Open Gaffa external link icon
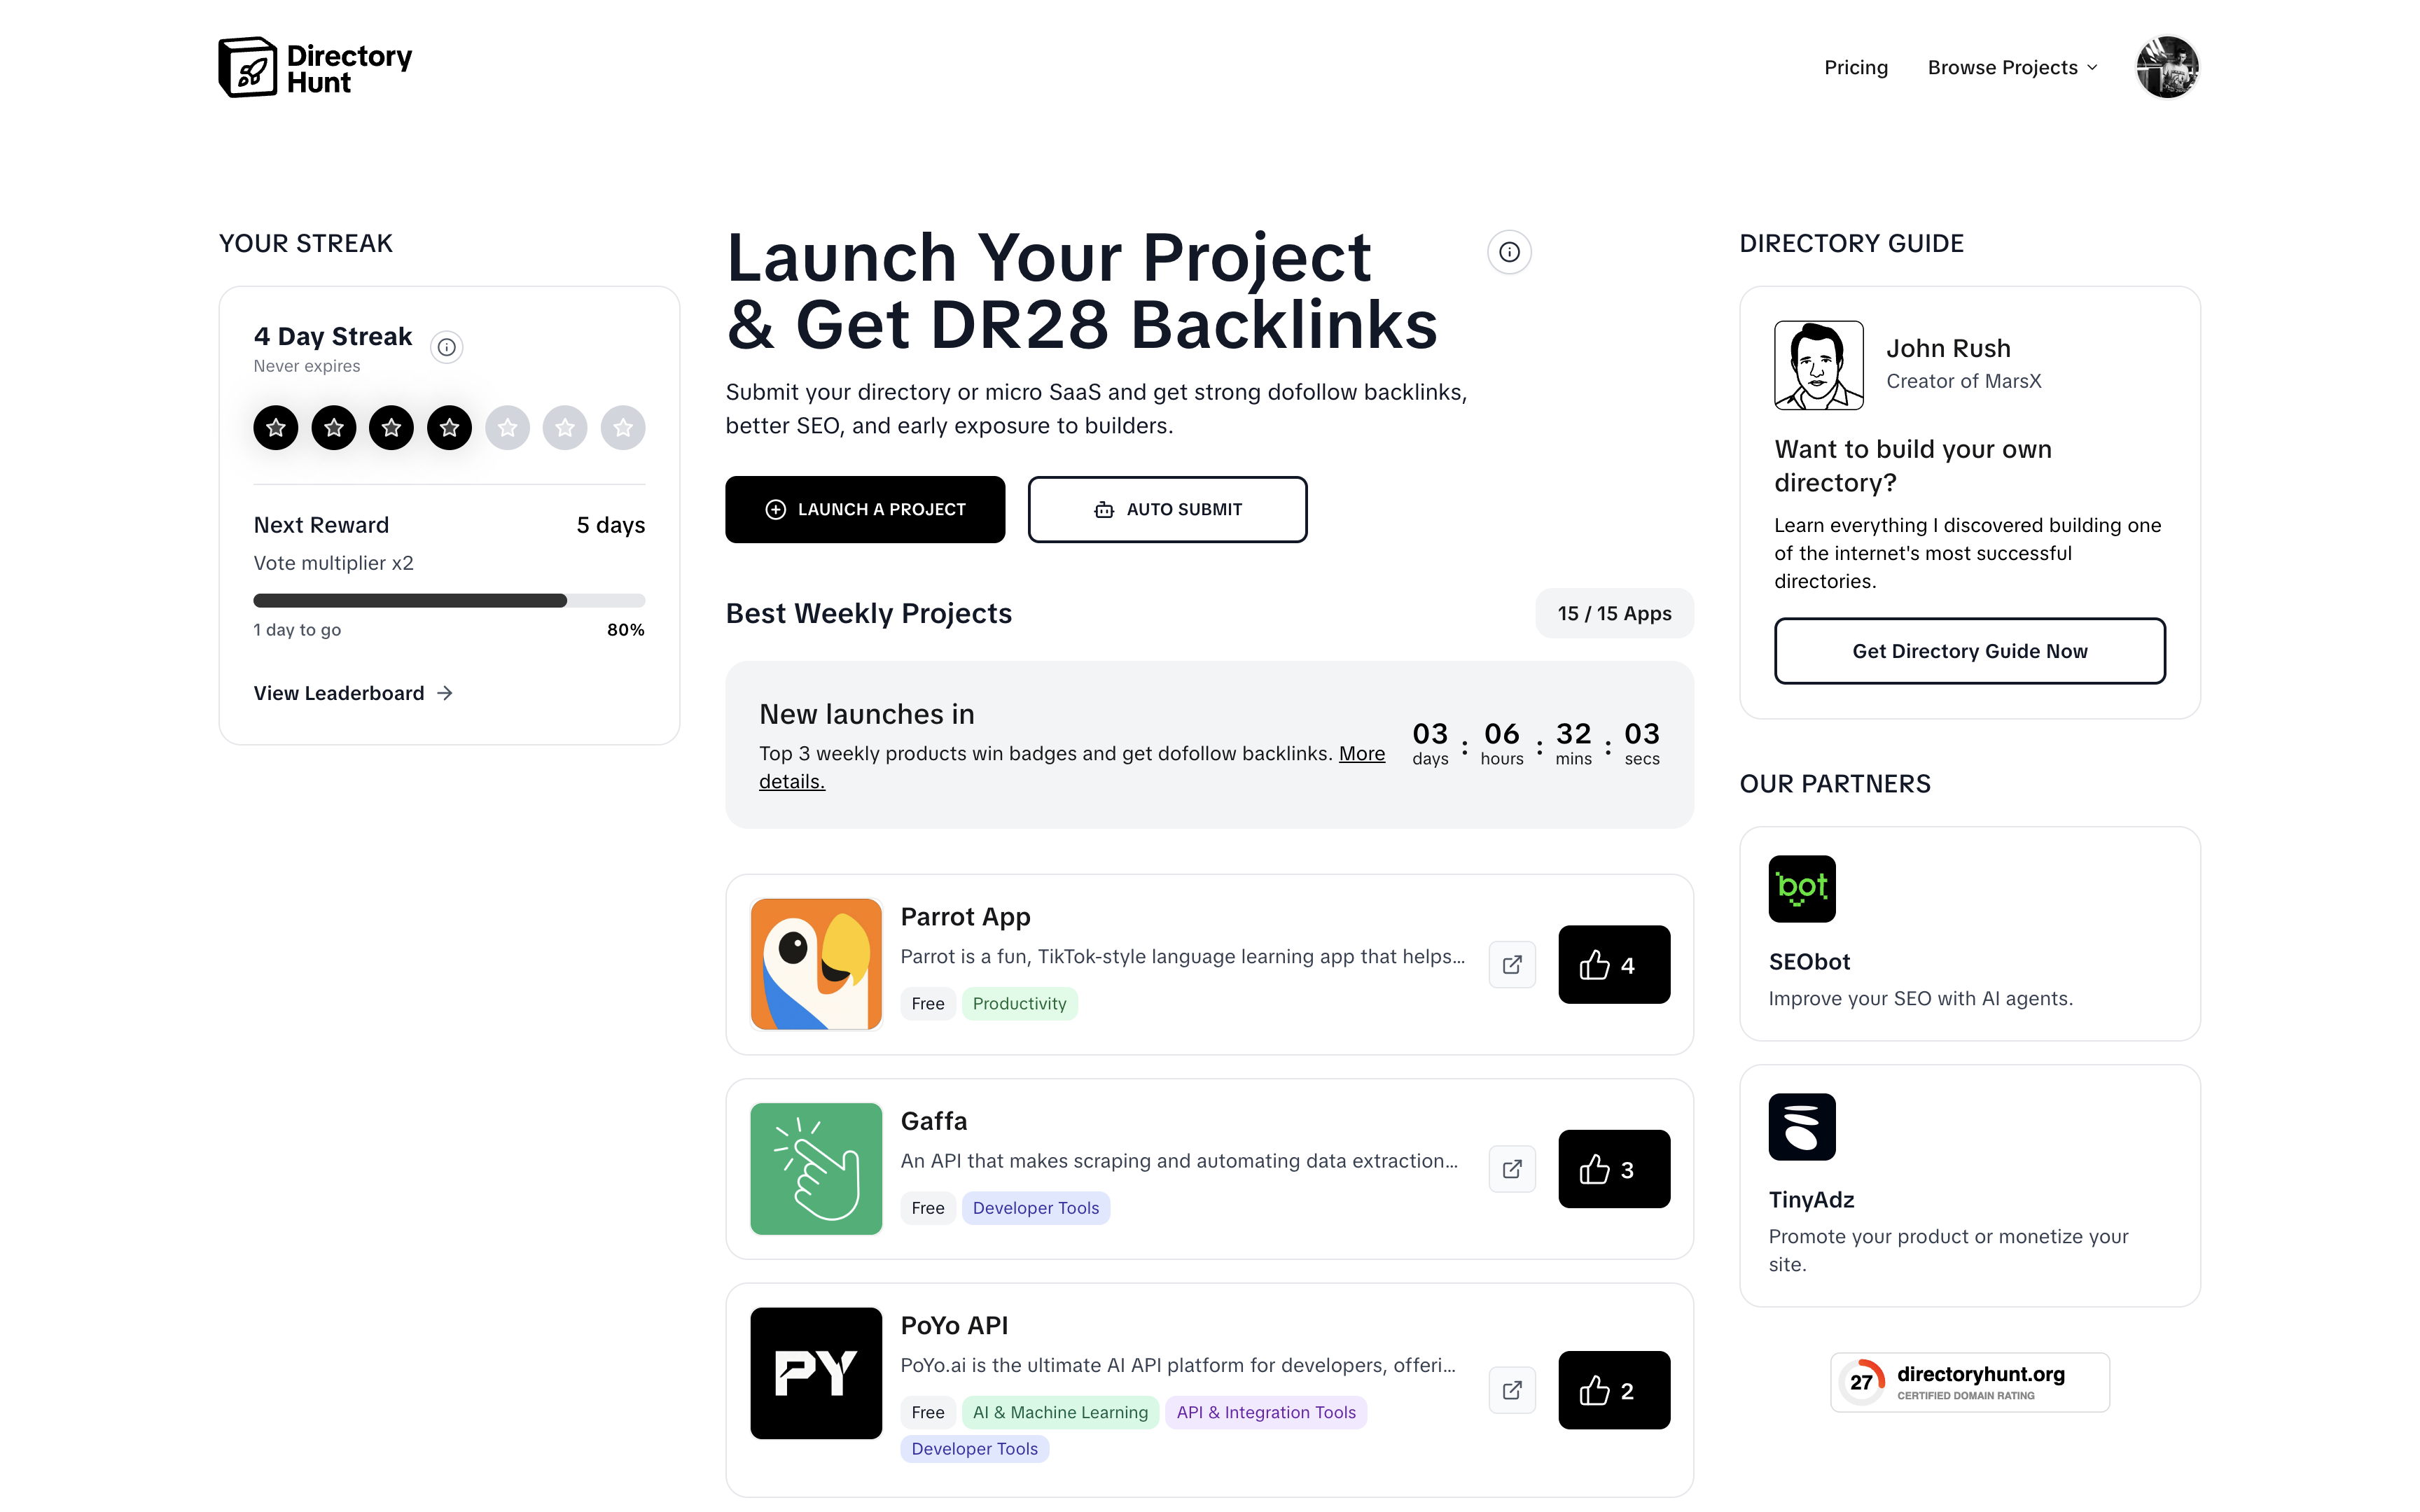Screen dimensions: 2420x1512 (1512, 1169)
